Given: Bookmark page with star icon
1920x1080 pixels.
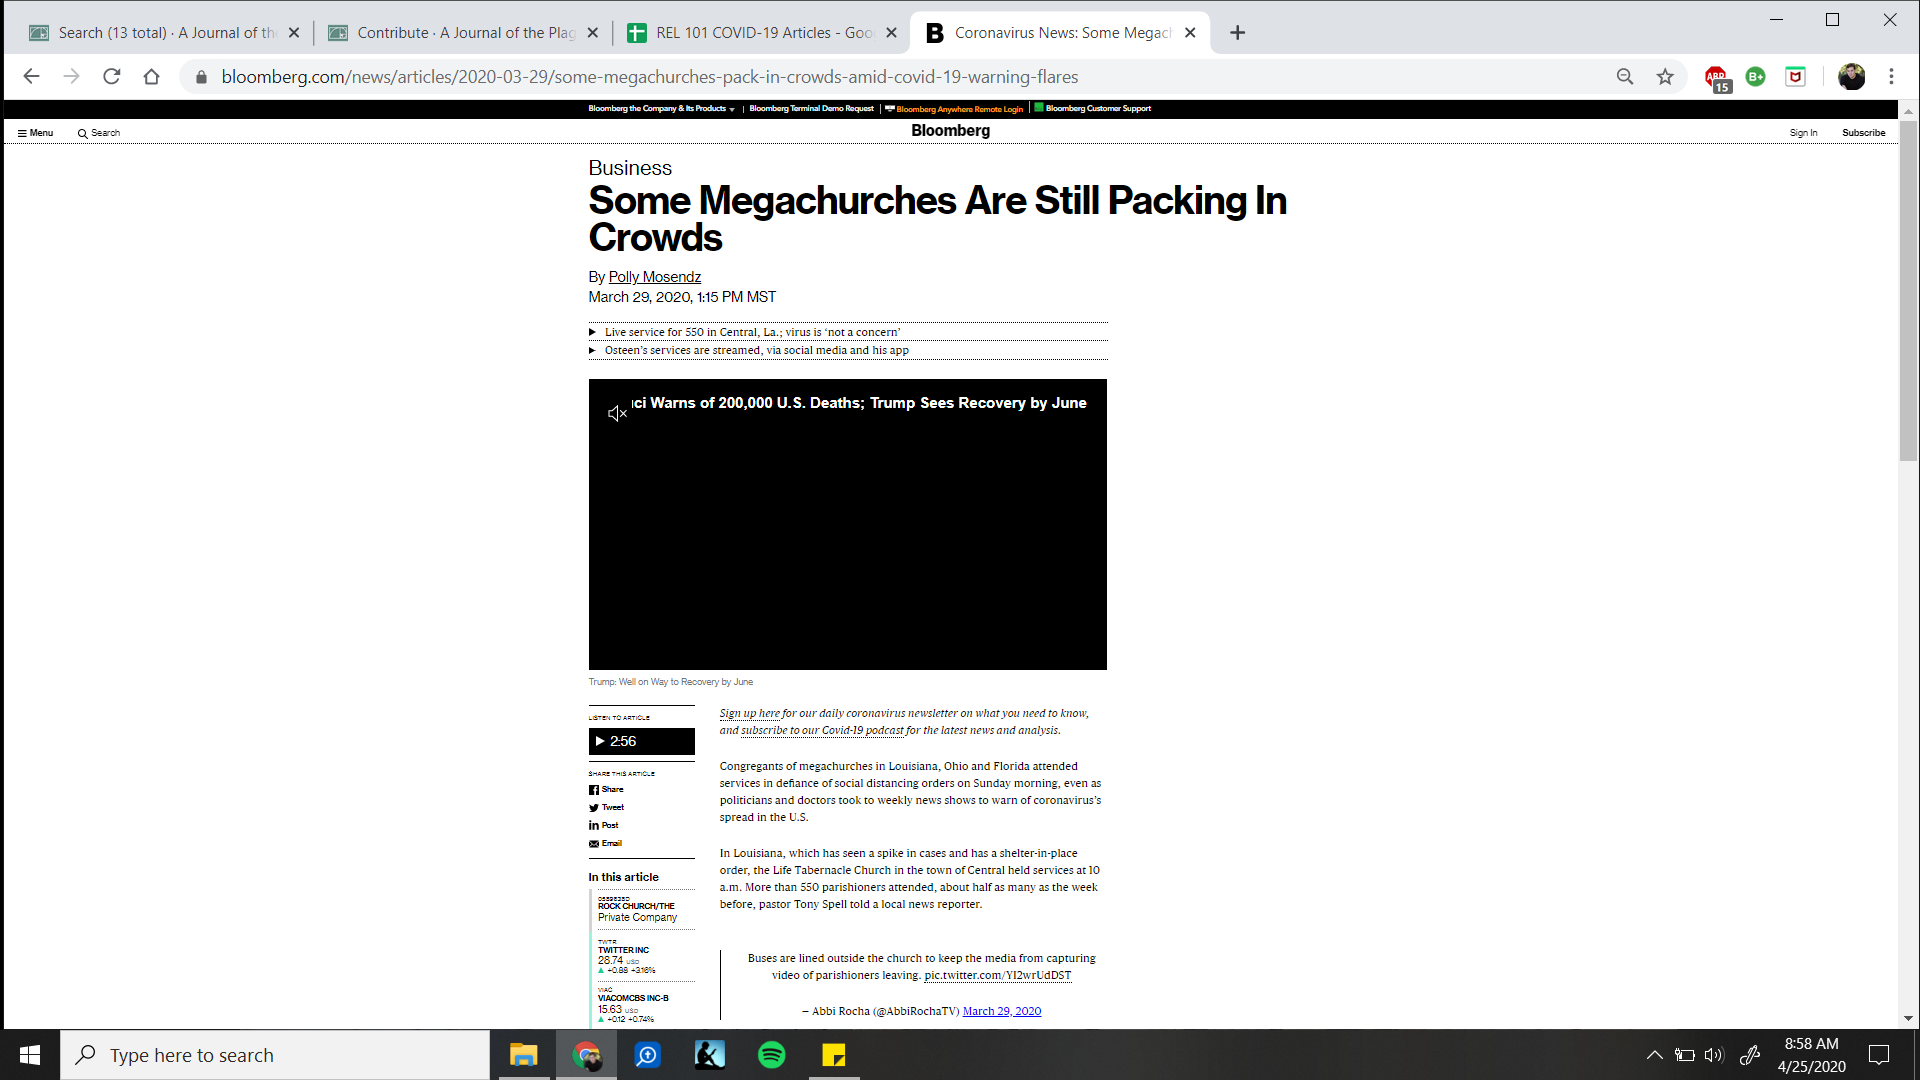Looking at the screenshot, I should coord(1665,77).
